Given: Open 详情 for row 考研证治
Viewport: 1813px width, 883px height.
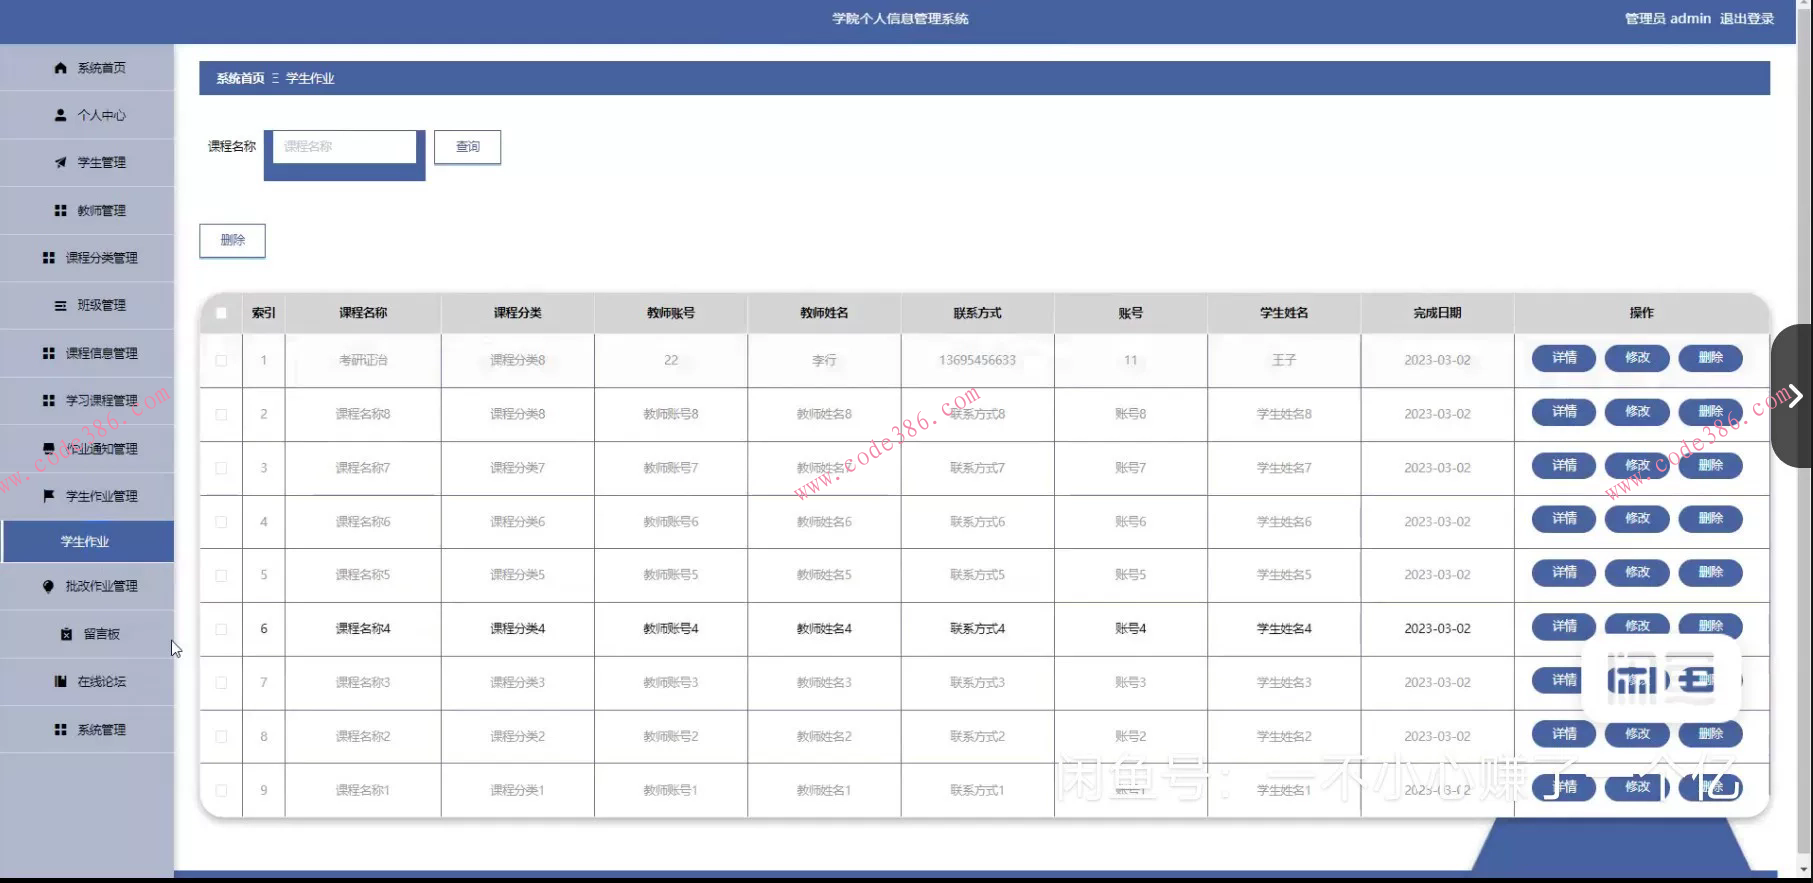Looking at the screenshot, I should [x=1564, y=358].
